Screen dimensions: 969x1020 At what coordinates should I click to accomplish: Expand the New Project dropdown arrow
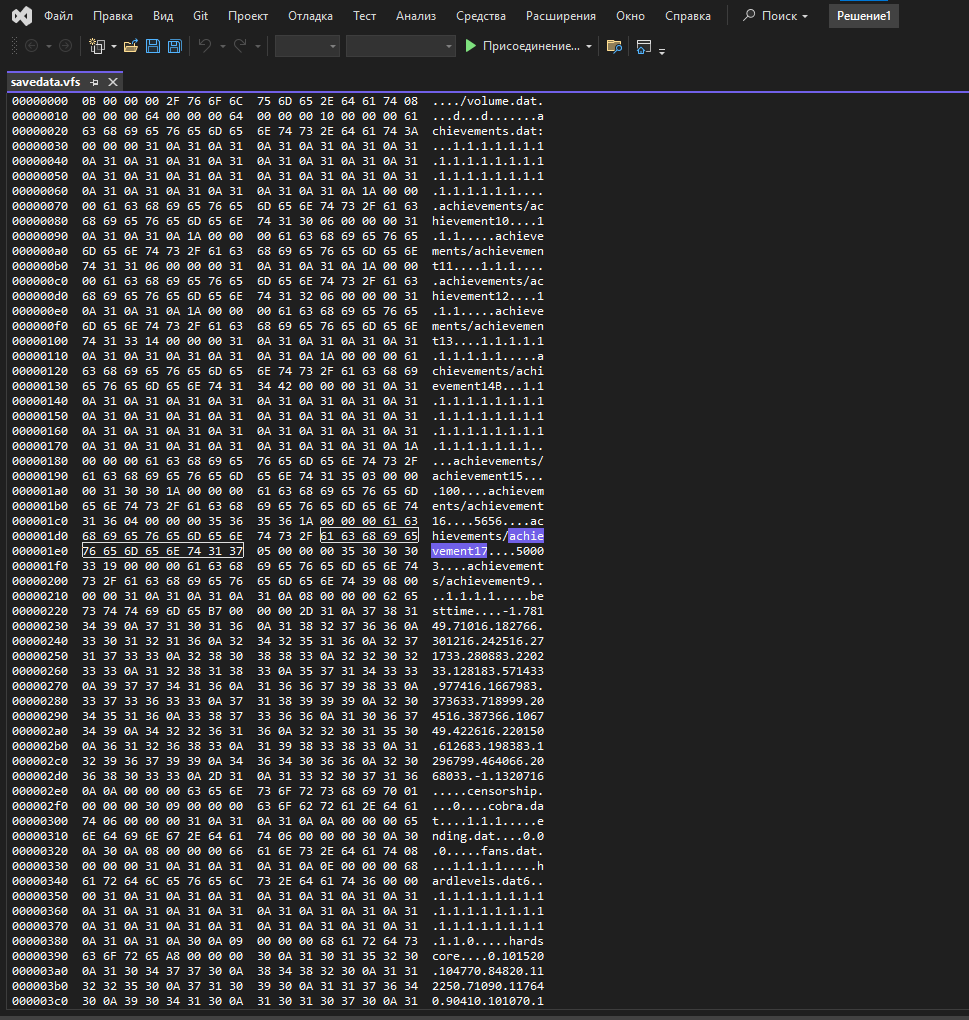pos(114,47)
